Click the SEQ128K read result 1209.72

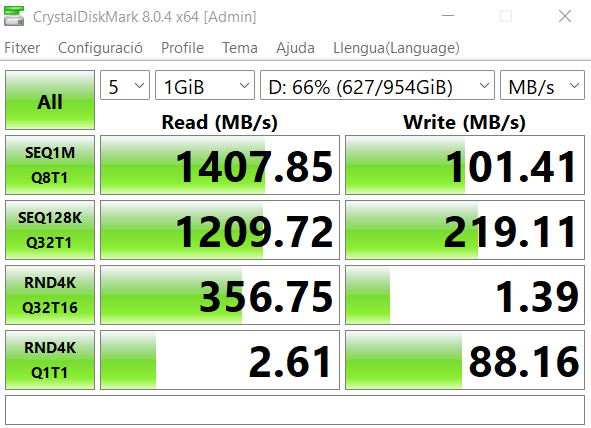coord(220,230)
